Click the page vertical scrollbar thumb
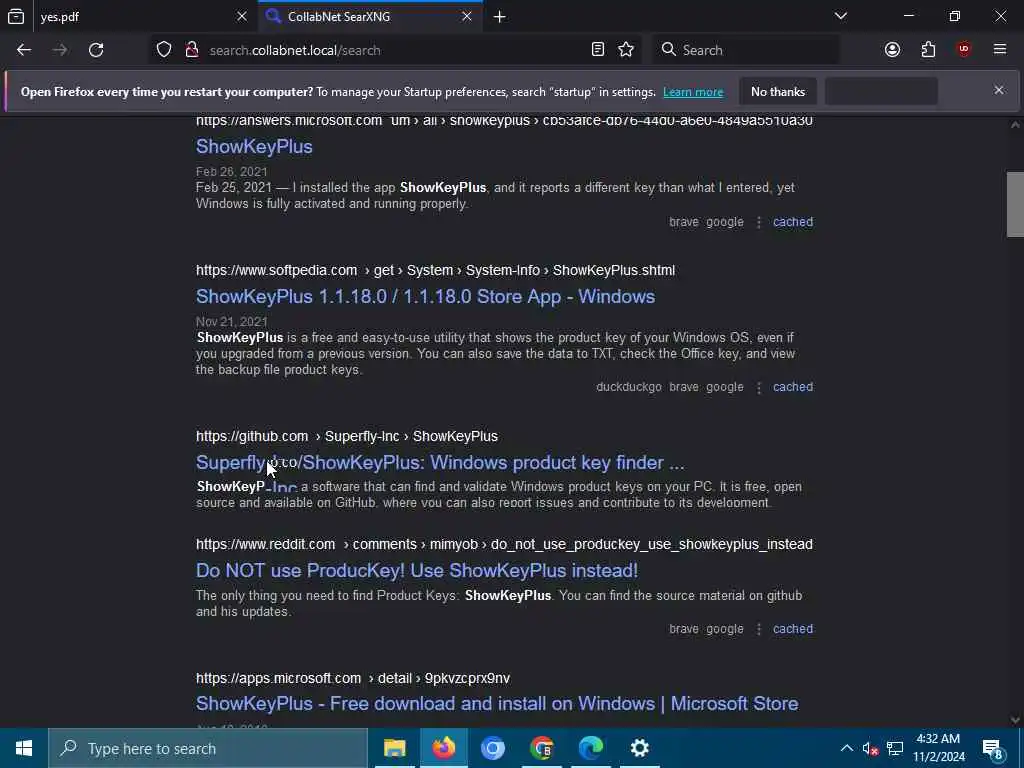The image size is (1024, 768). (1015, 204)
